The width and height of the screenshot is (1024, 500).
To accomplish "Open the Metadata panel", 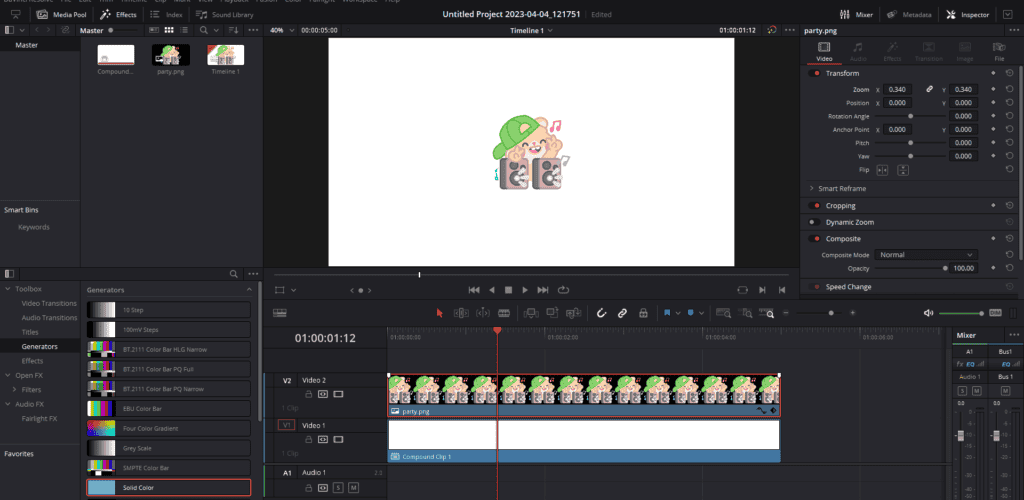I will click(x=909, y=14).
